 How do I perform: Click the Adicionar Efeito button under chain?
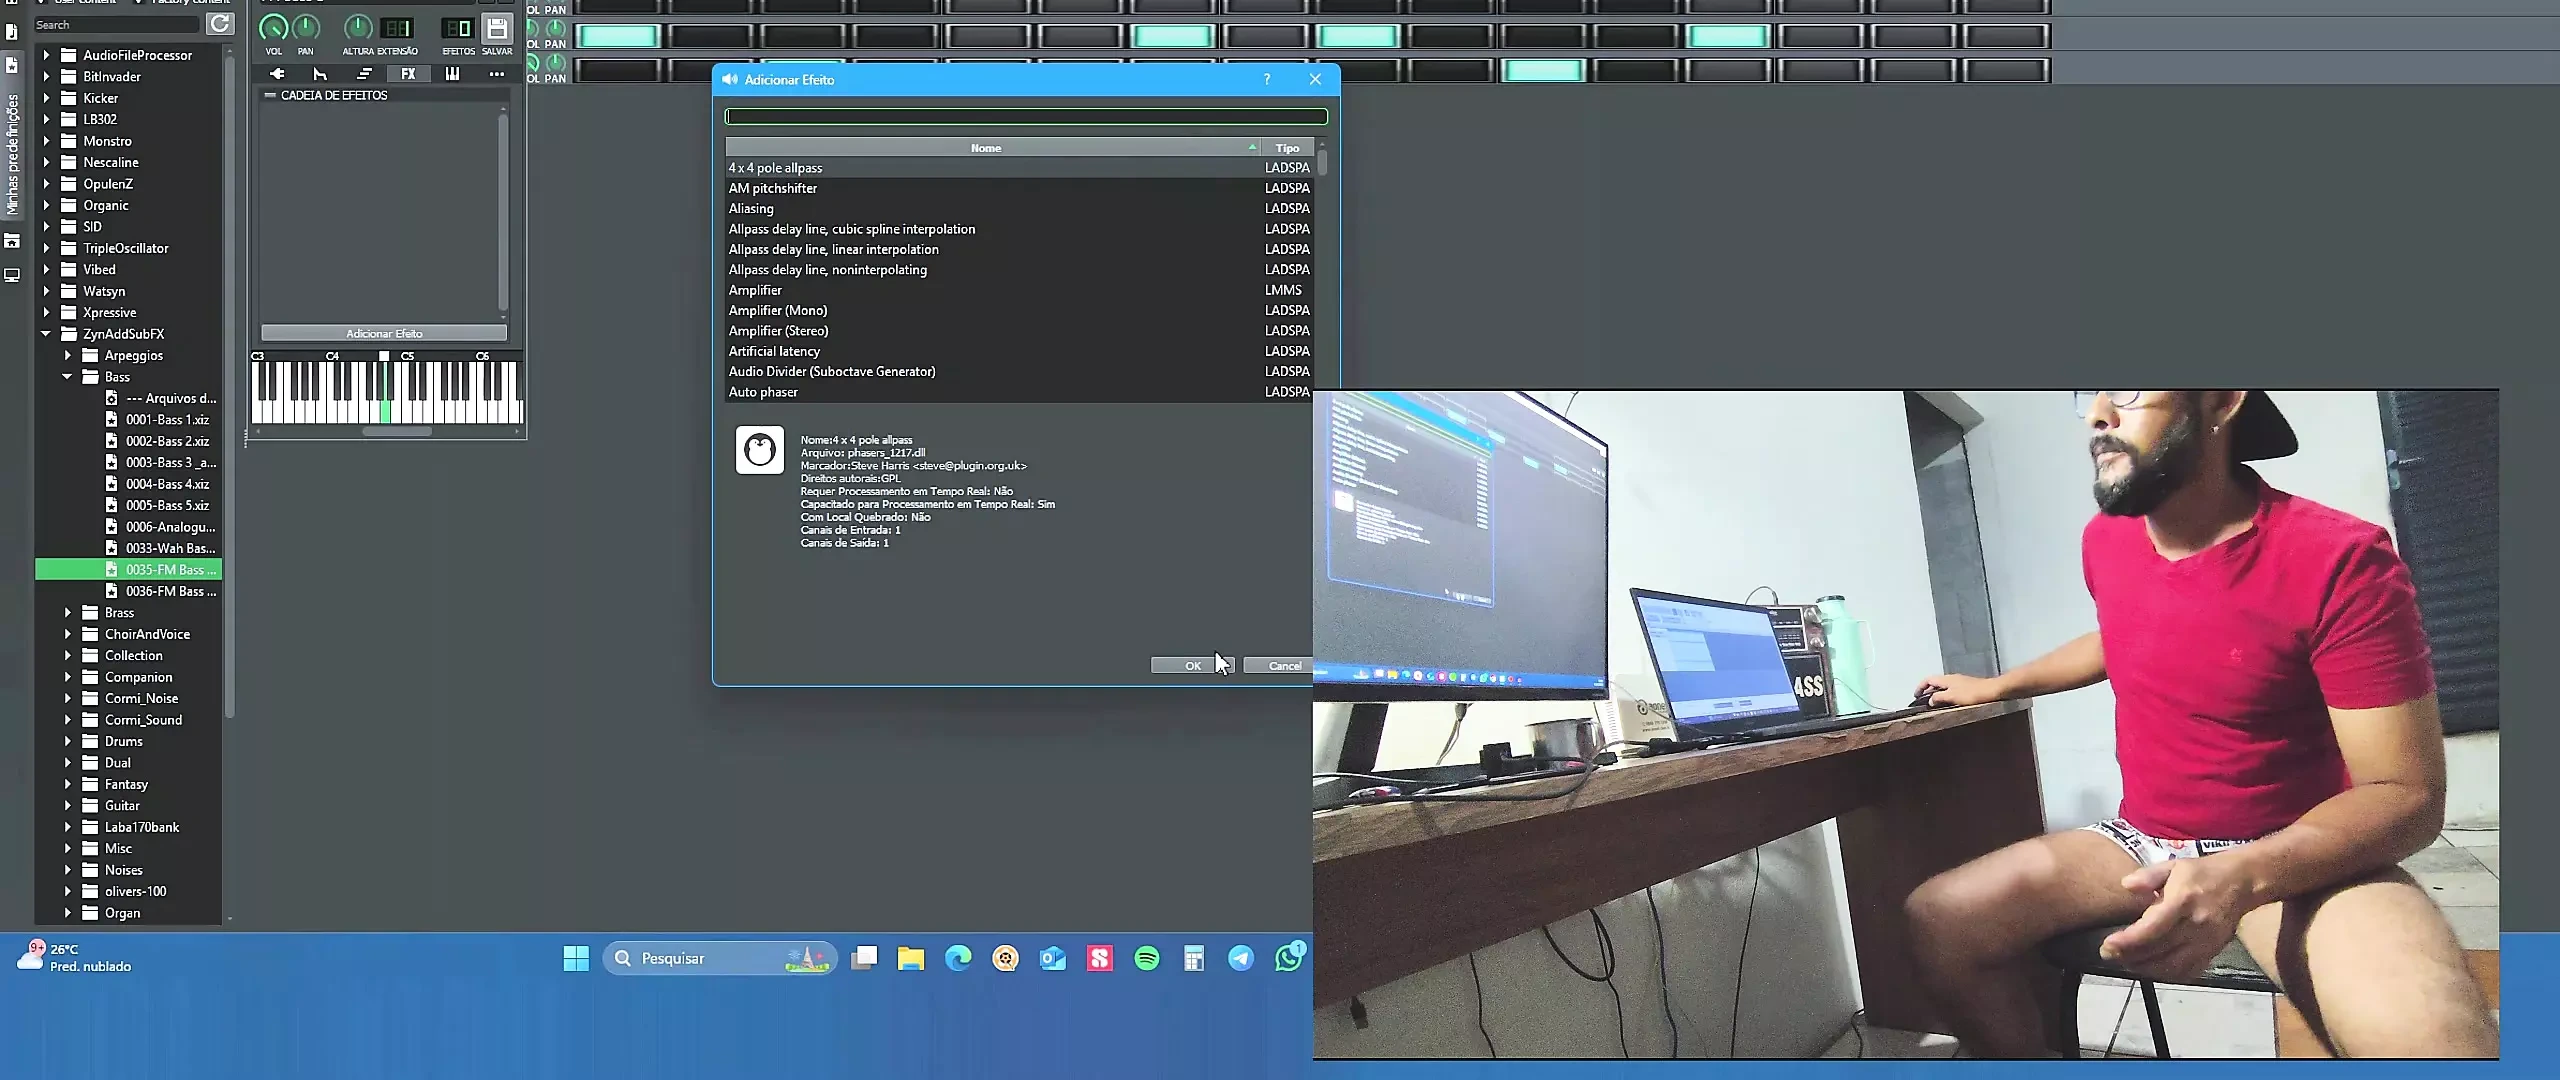[x=384, y=333]
